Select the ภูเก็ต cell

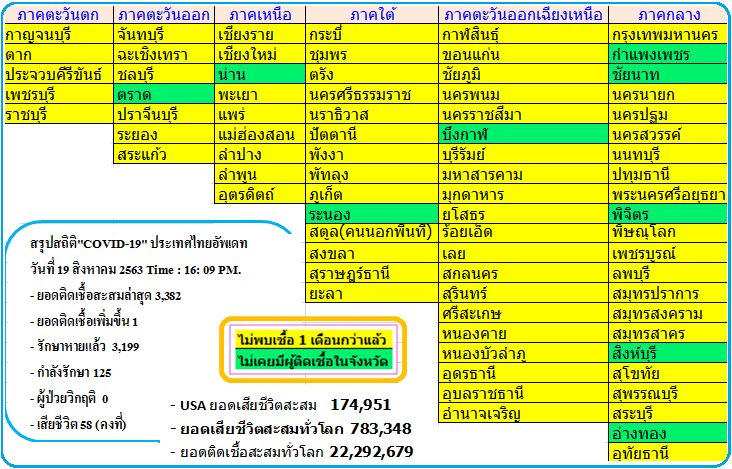tap(372, 194)
